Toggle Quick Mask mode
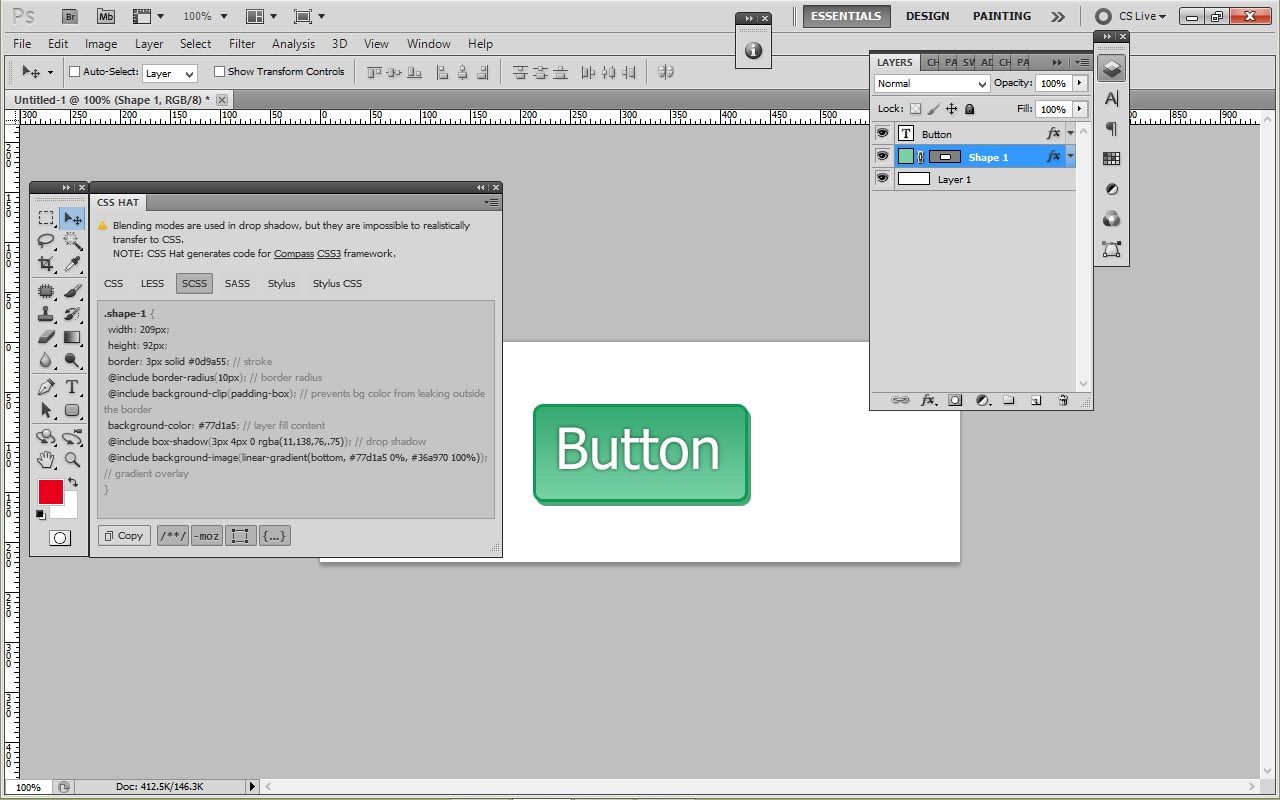The image size is (1280, 800). 60,538
